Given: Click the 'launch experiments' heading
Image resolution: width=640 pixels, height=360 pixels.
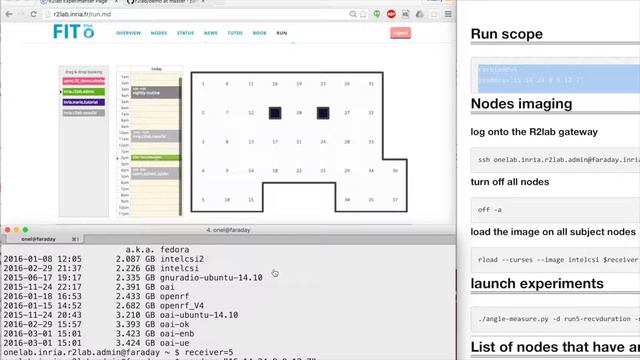Looking at the screenshot, I should (x=537, y=283).
